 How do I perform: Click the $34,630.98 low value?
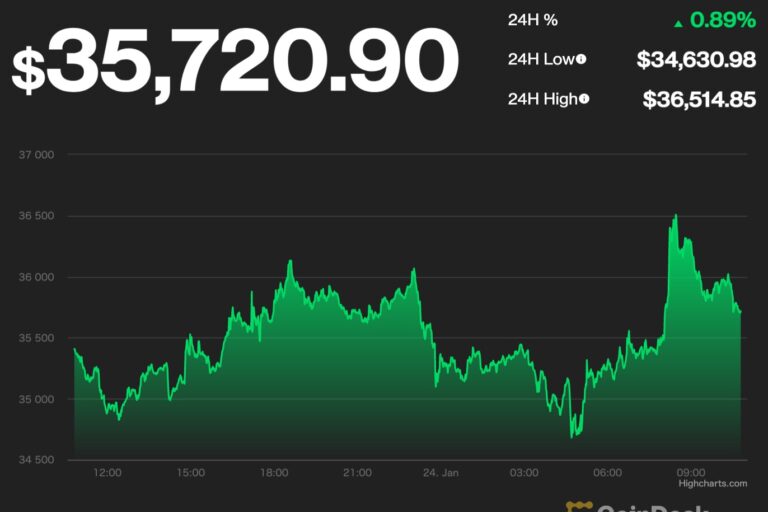click(x=696, y=60)
